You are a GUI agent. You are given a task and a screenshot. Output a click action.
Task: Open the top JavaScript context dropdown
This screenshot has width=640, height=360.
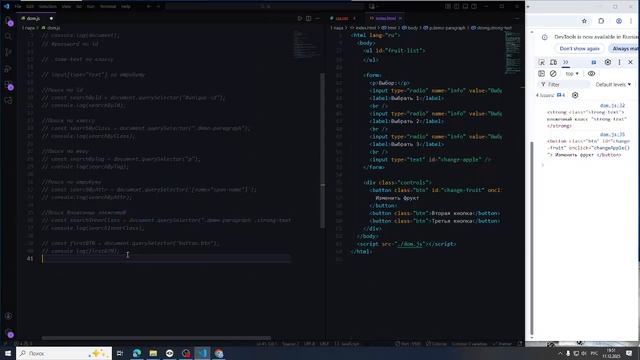572,74
